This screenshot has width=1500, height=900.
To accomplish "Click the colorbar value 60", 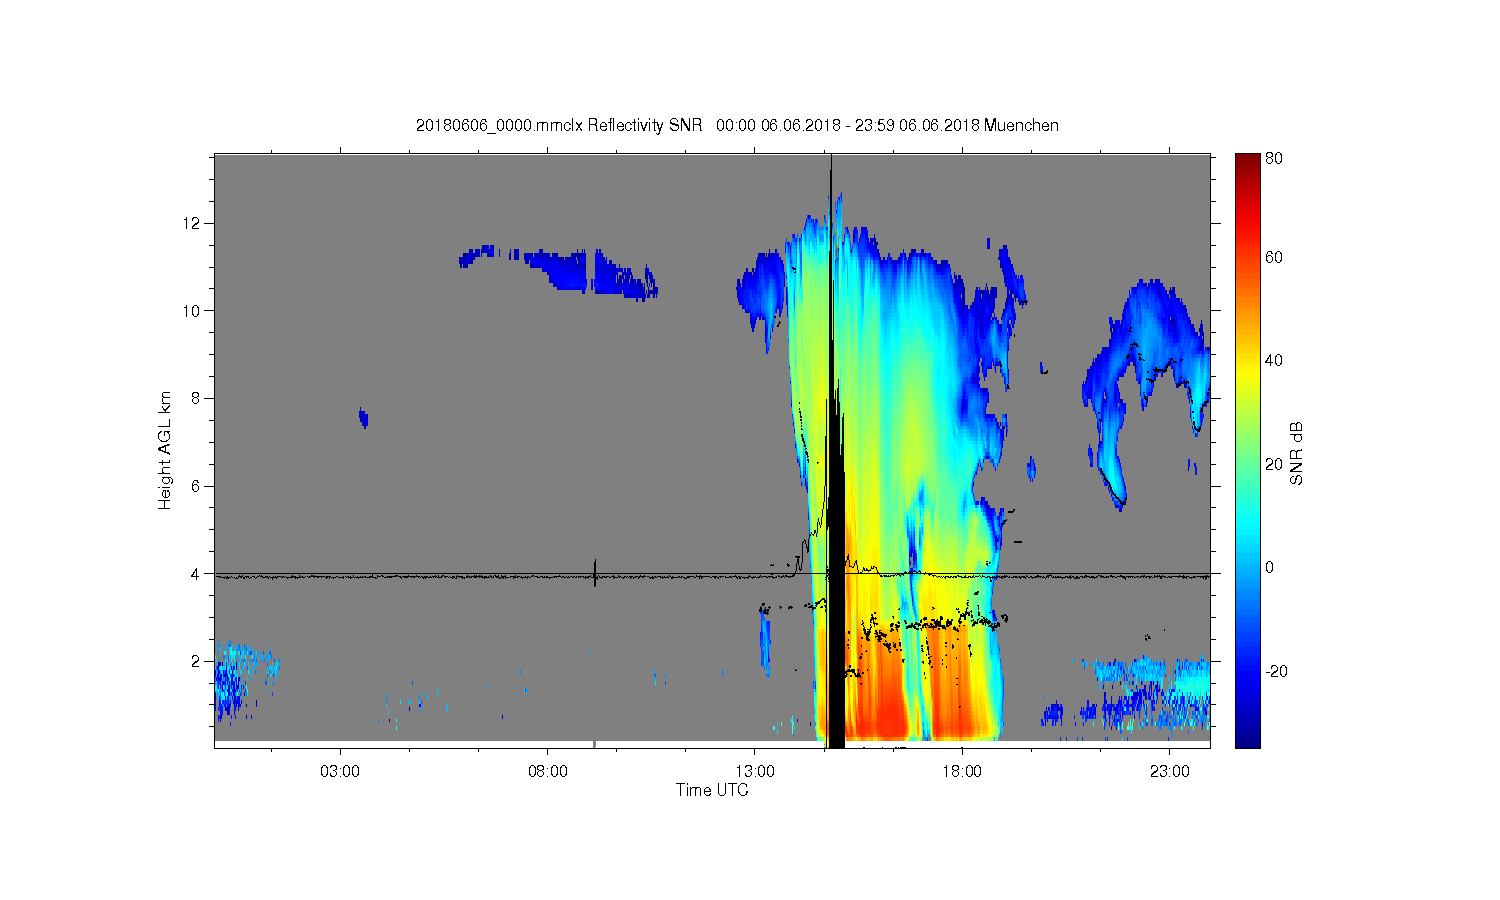I will coord(1274,257).
